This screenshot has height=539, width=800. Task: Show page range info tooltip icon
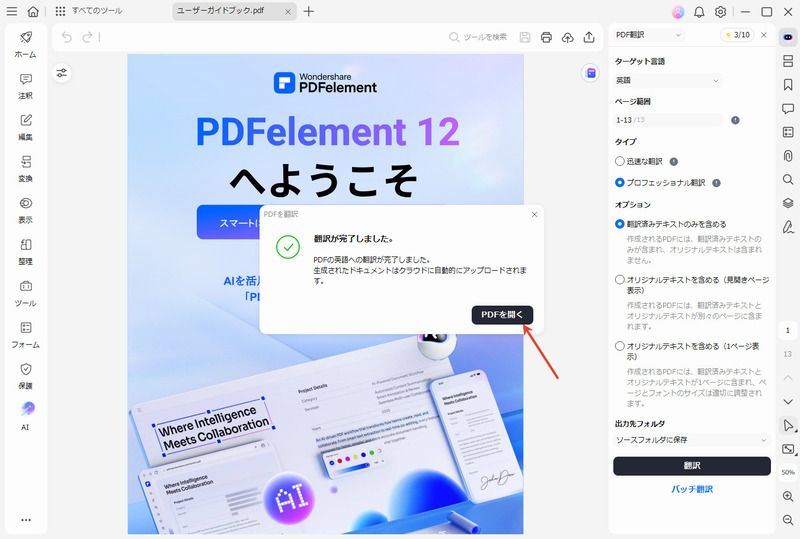click(x=735, y=120)
